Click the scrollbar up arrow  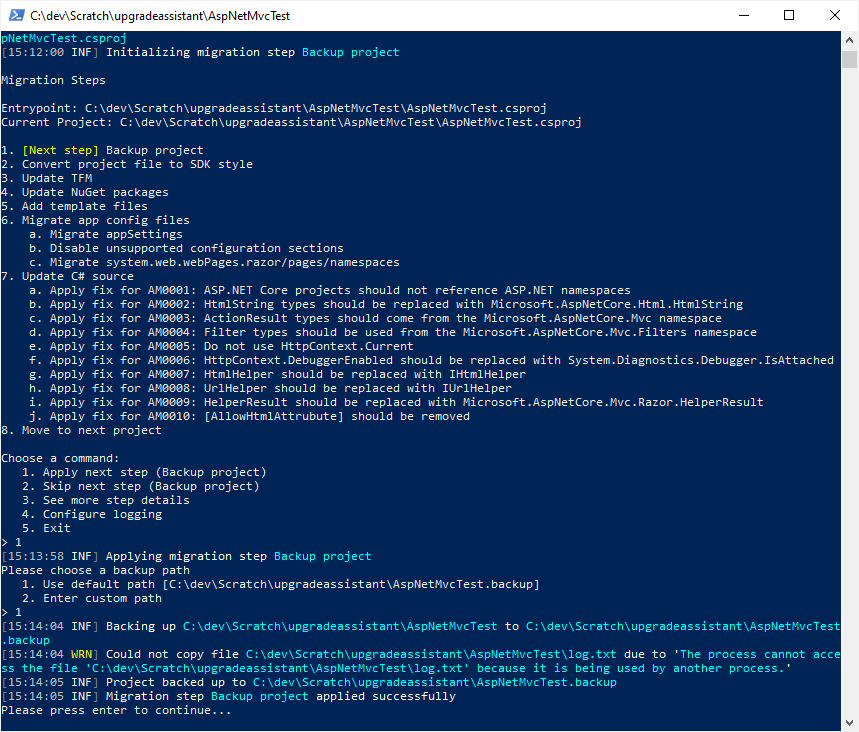click(849, 40)
